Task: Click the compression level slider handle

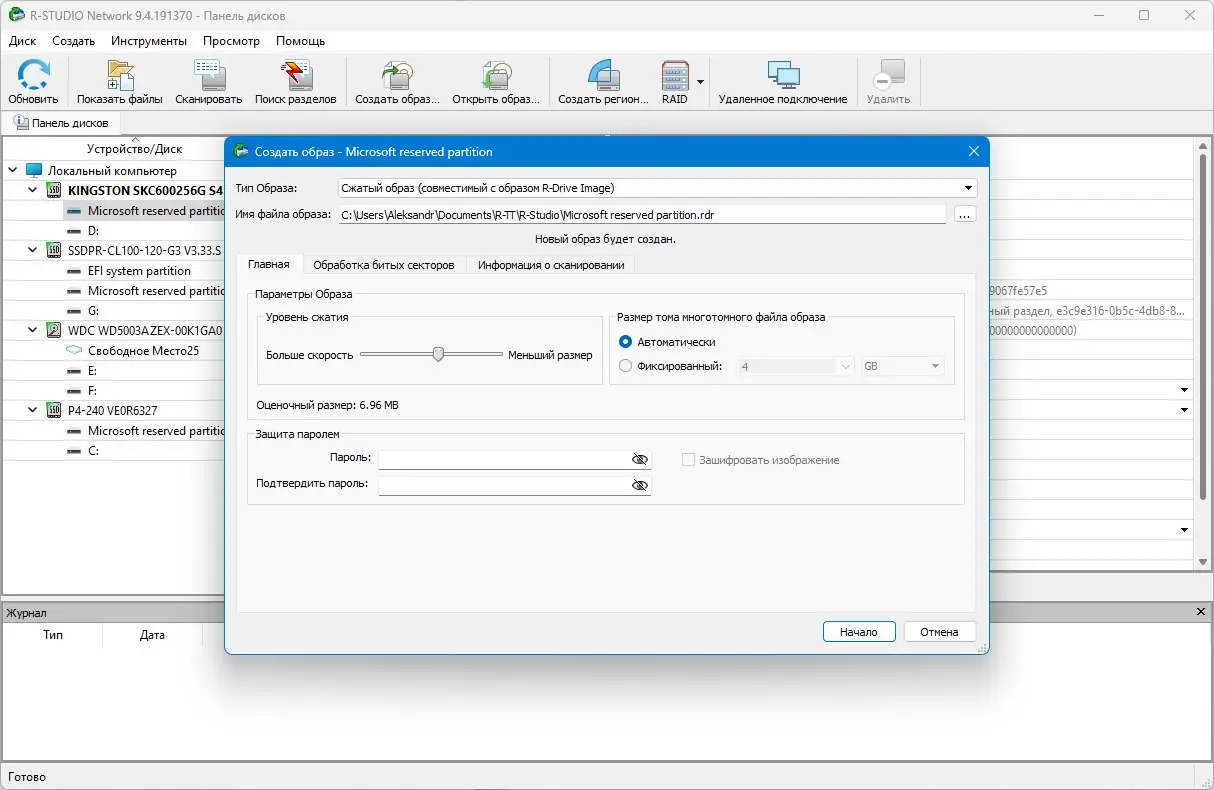Action: tap(438, 354)
